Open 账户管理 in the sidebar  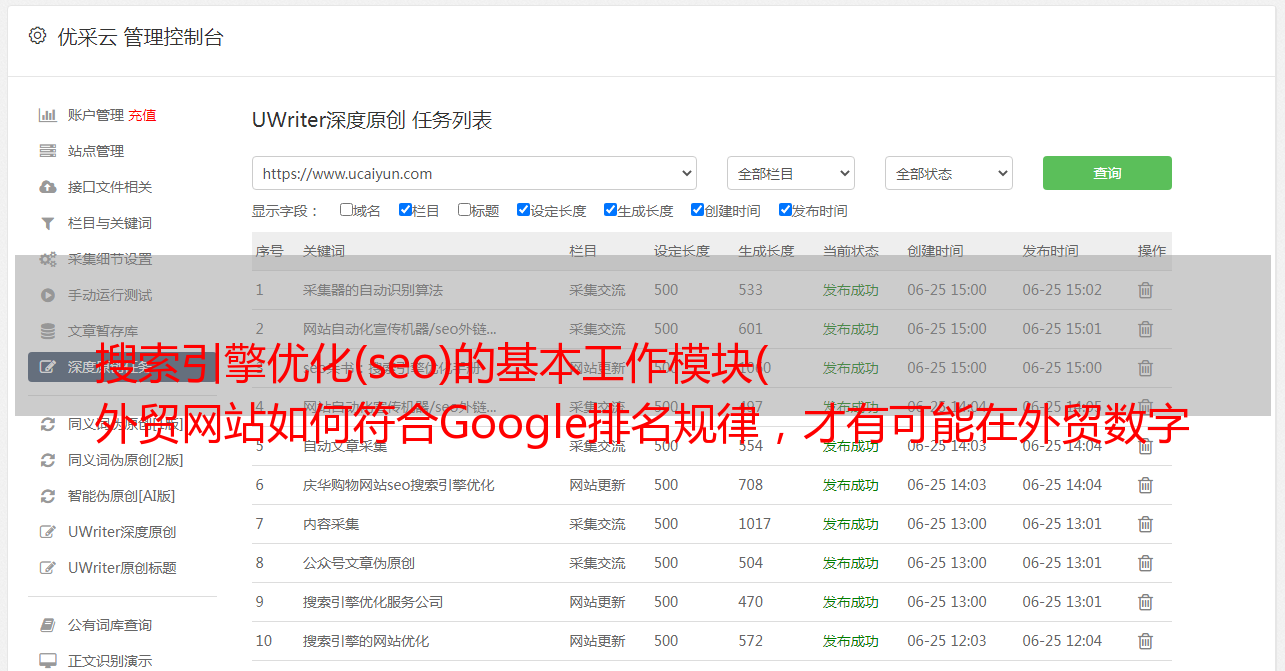click(96, 115)
